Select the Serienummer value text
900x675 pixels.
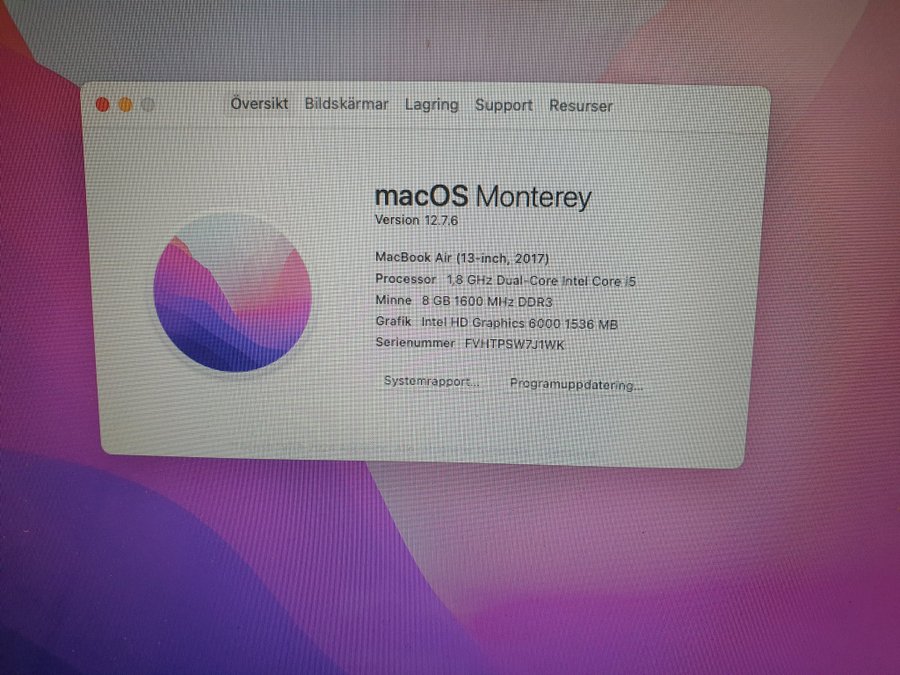tap(514, 344)
